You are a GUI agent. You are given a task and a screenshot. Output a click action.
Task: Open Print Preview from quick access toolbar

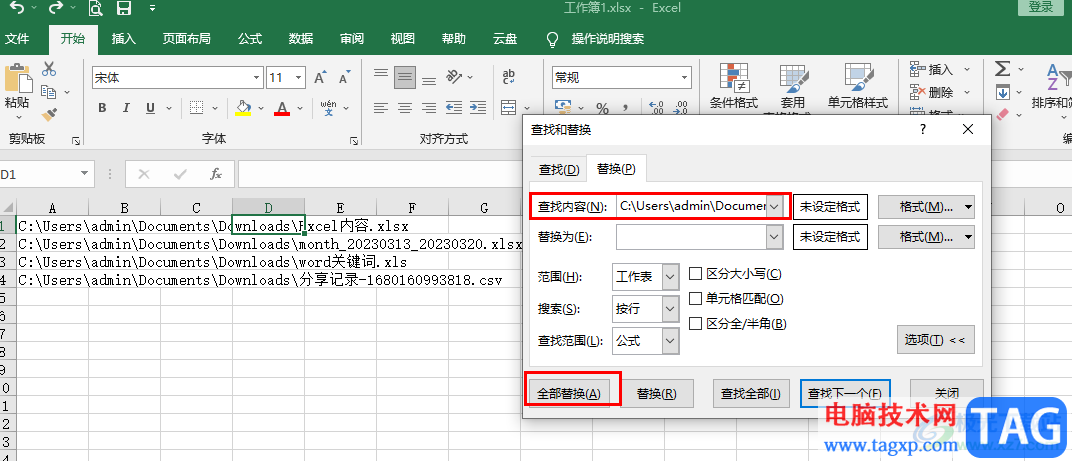tap(96, 9)
